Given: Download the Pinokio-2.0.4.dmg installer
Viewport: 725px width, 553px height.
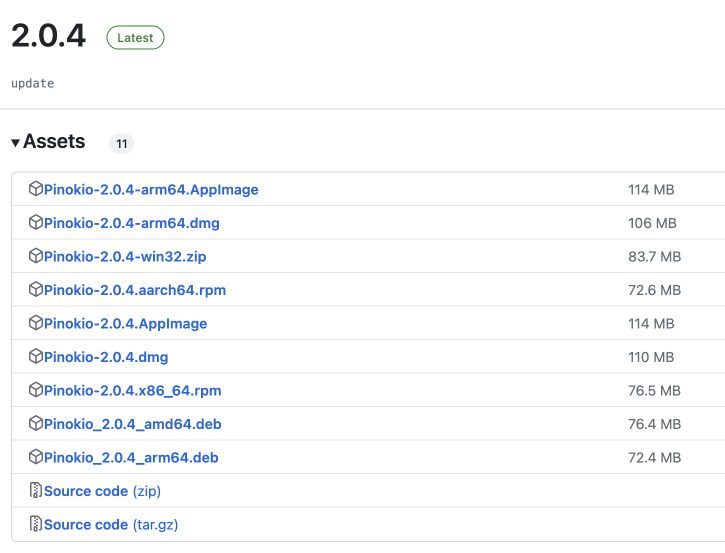Looking at the screenshot, I should [105, 357].
